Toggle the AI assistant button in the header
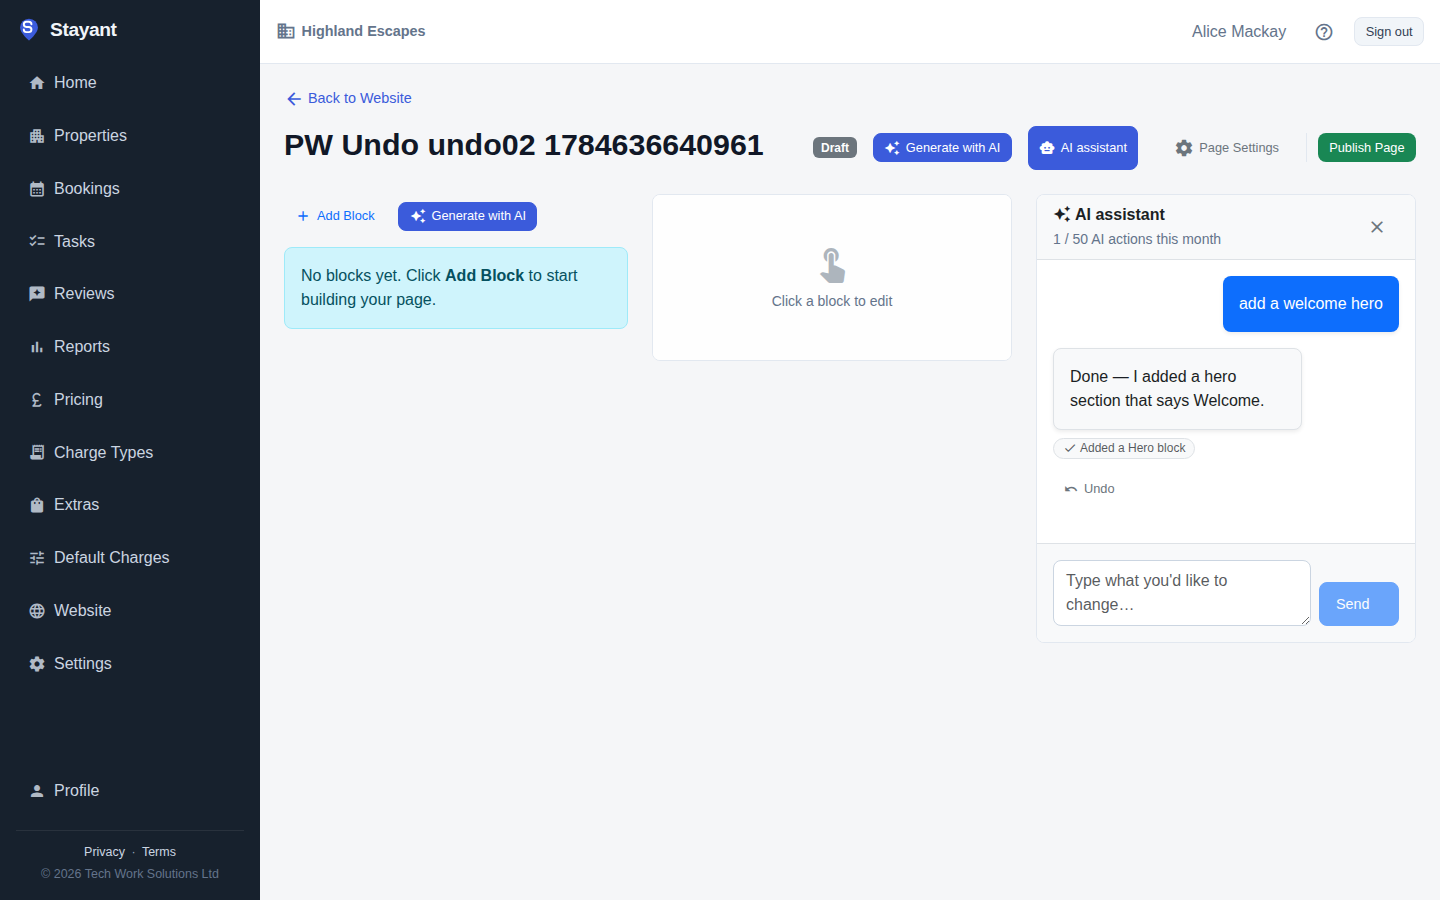 click(1083, 148)
